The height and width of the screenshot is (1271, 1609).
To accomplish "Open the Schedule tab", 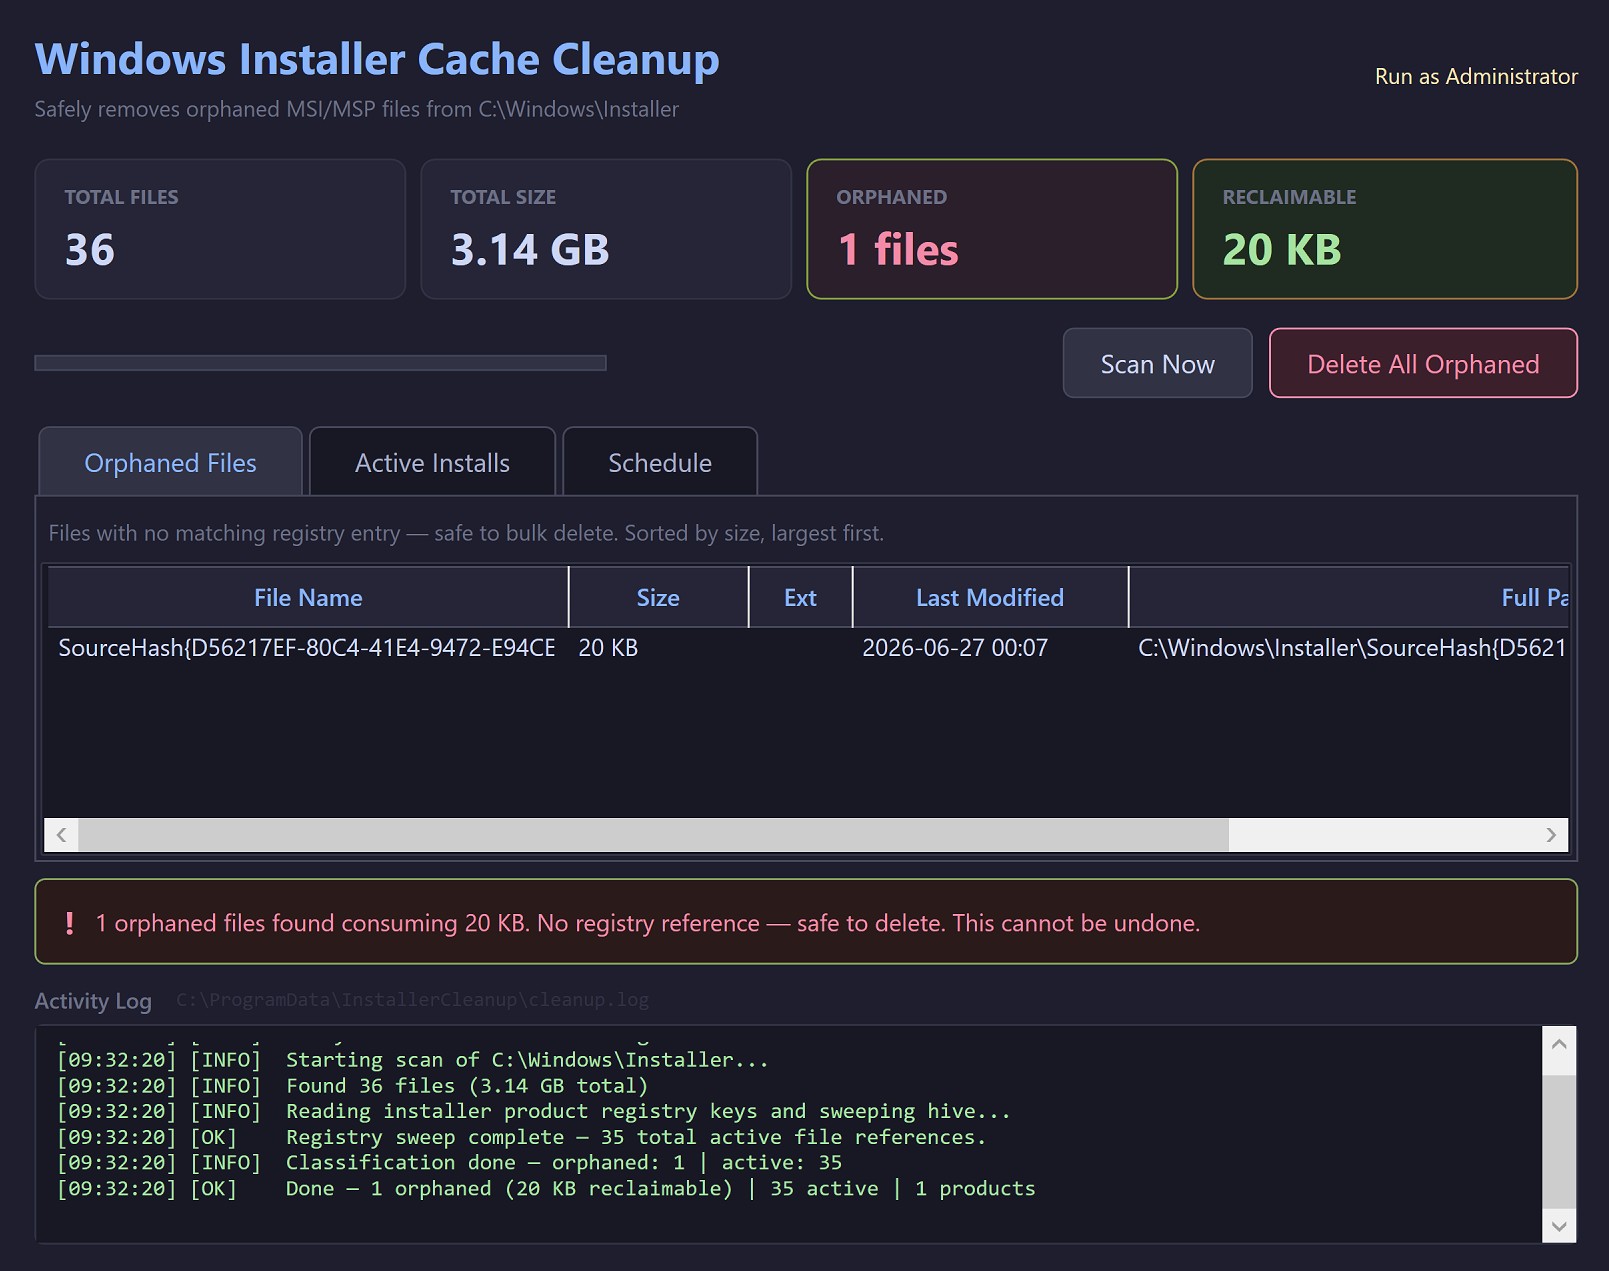I will click(660, 462).
